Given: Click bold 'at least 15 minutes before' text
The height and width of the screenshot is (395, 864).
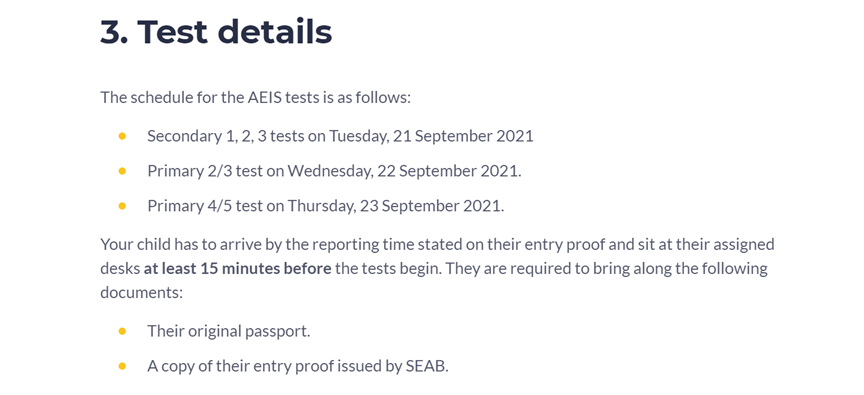Looking at the screenshot, I should 237,269.
